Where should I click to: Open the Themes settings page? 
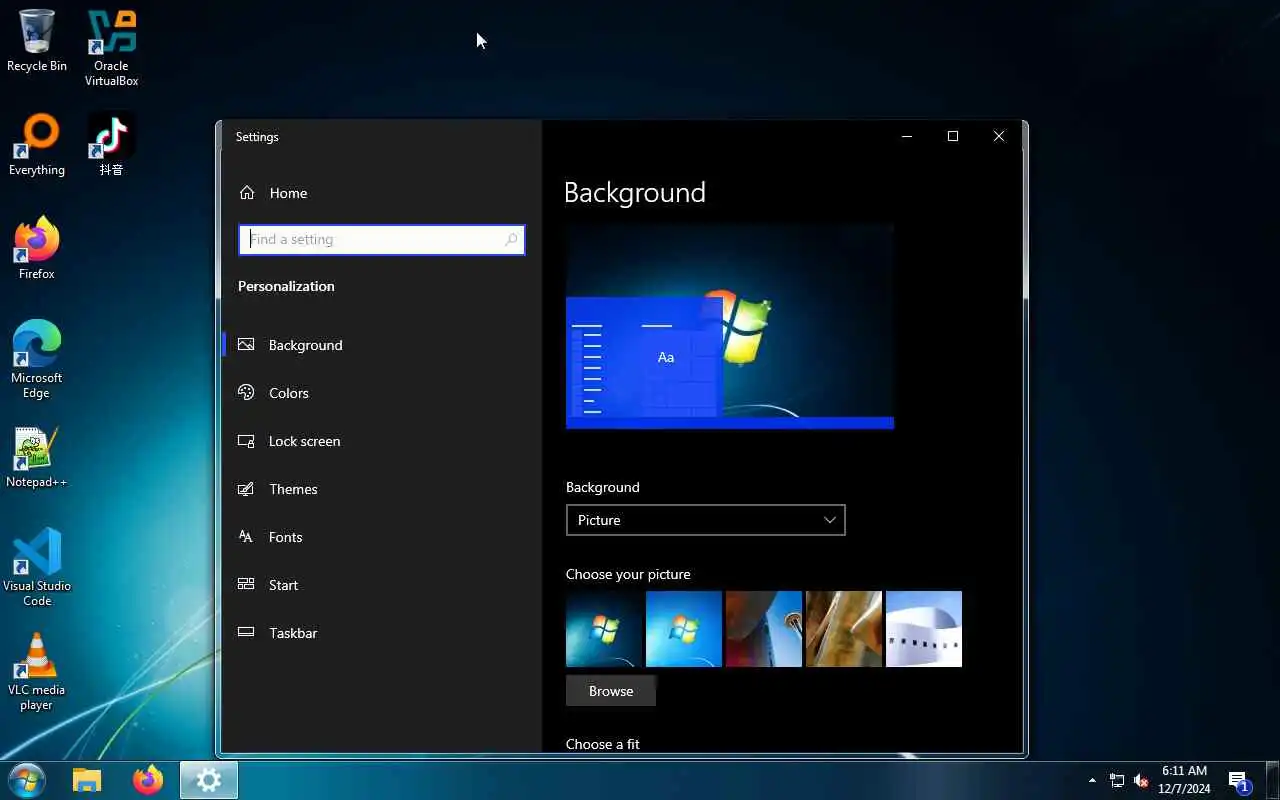(x=382, y=489)
